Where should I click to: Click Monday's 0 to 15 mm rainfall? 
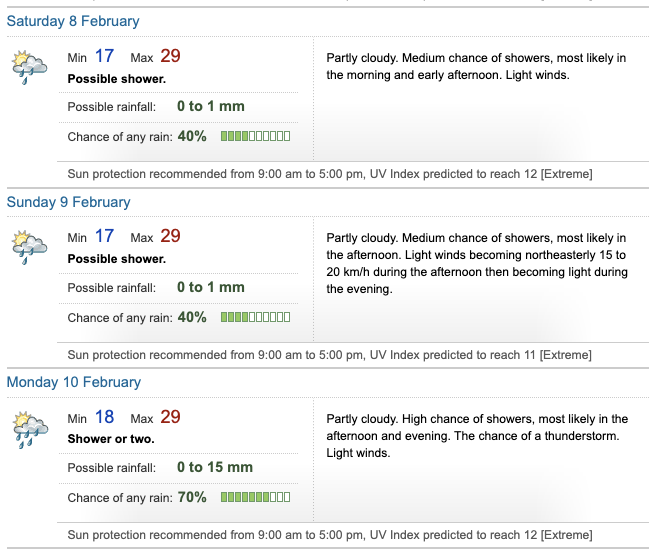pyautogui.click(x=215, y=467)
